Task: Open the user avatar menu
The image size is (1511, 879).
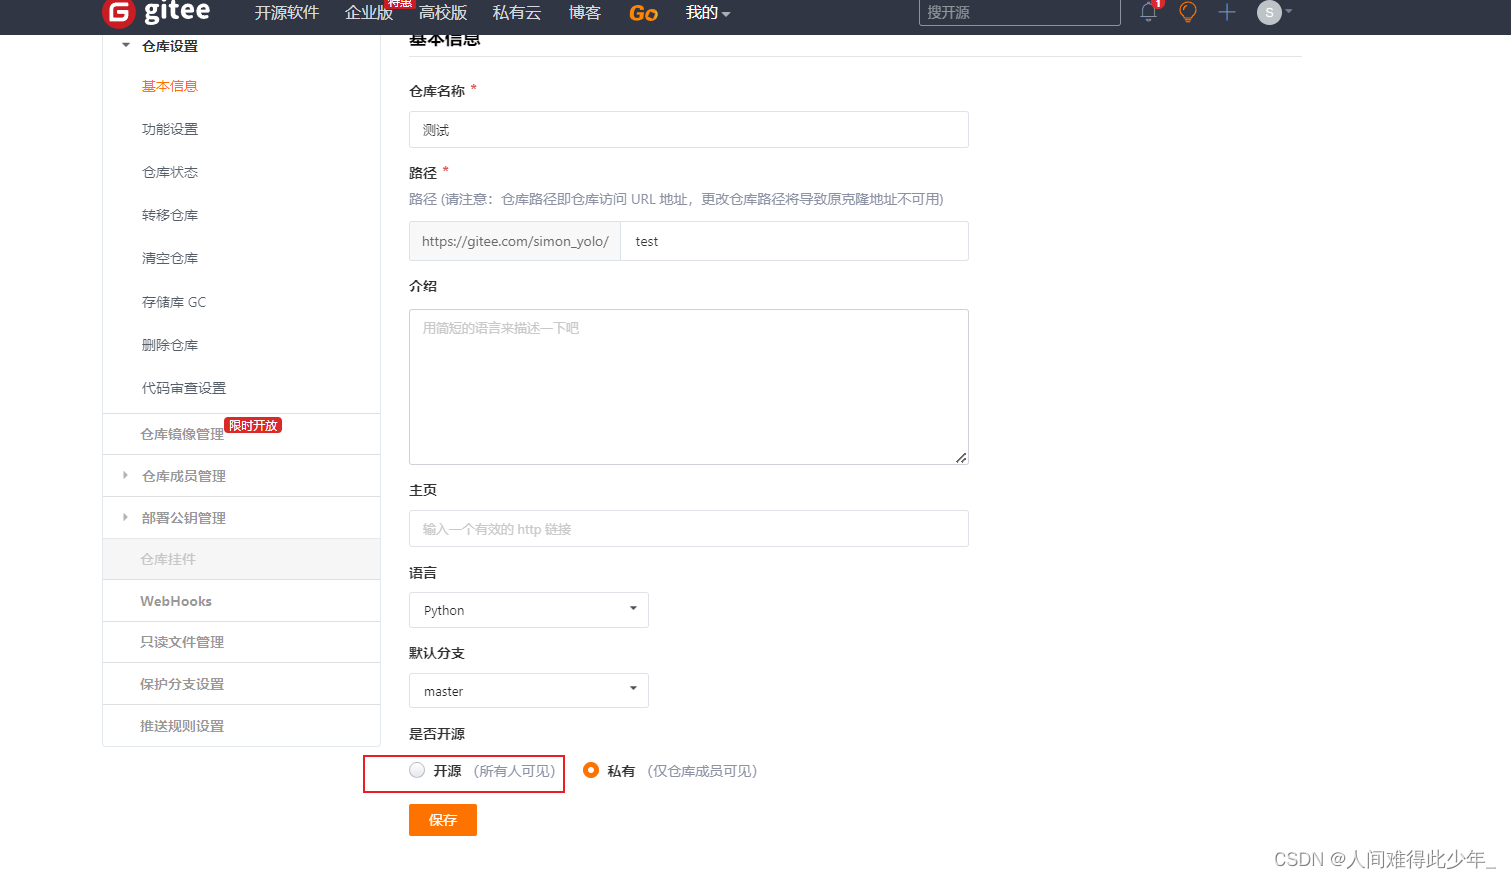Action: coord(1270,13)
